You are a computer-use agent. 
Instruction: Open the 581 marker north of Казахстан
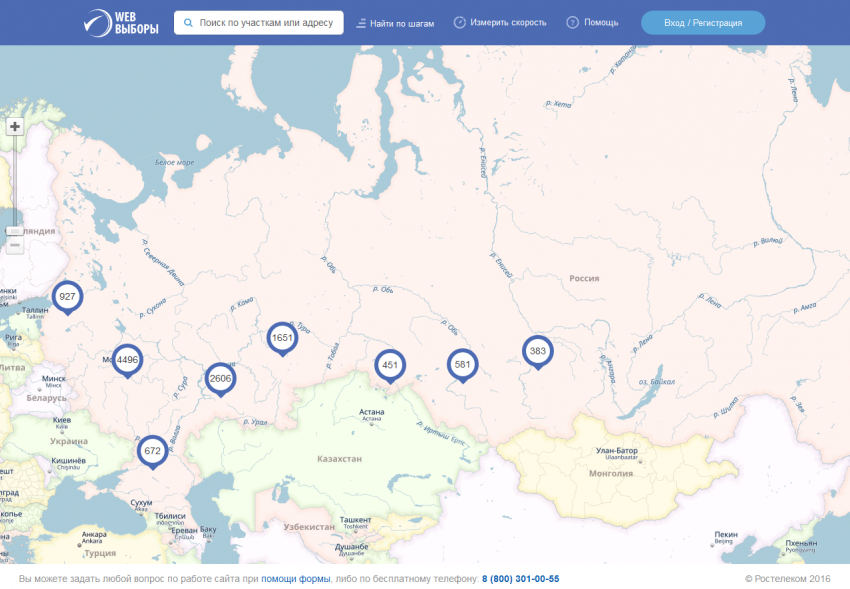462,365
